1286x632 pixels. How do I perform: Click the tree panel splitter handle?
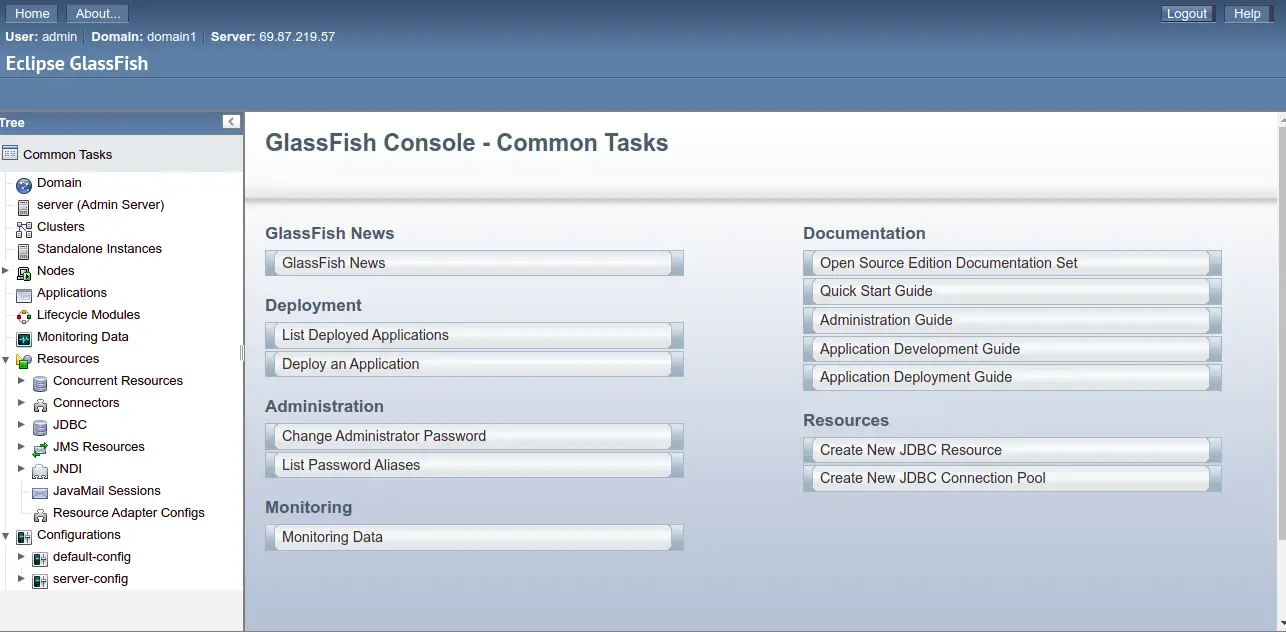click(242, 352)
